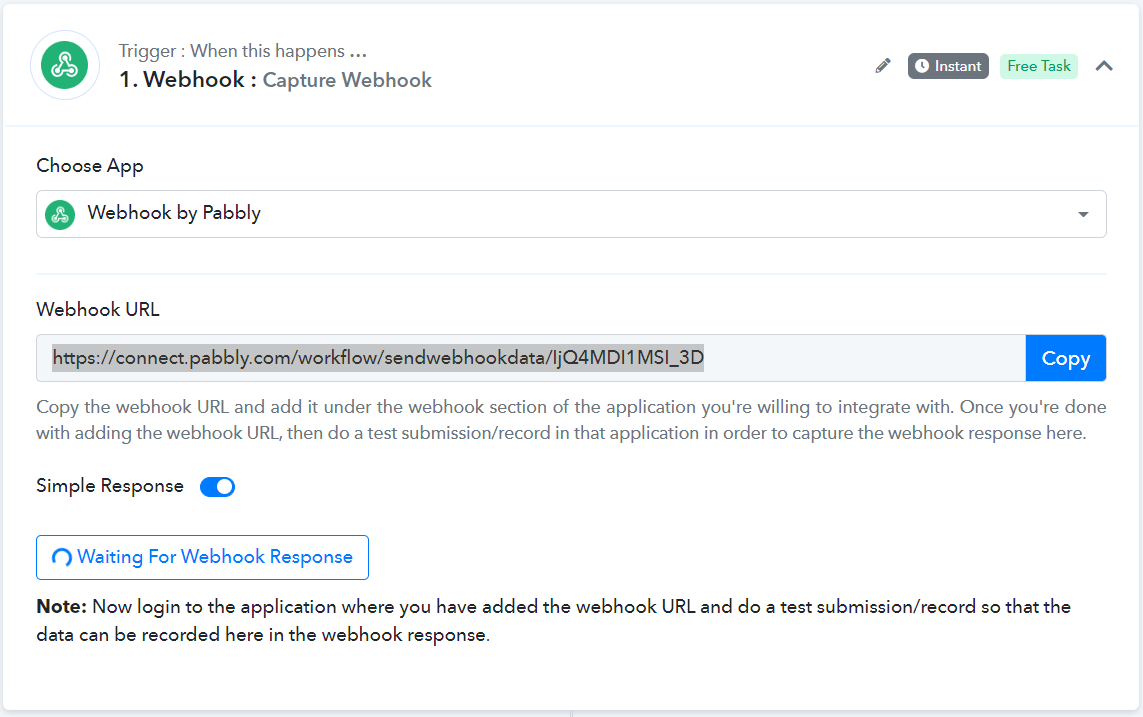This screenshot has height=717, width=1143.
Task: Open dropdown using the caret arrow
Action: pyautogui.click(x=1083, y=215)
